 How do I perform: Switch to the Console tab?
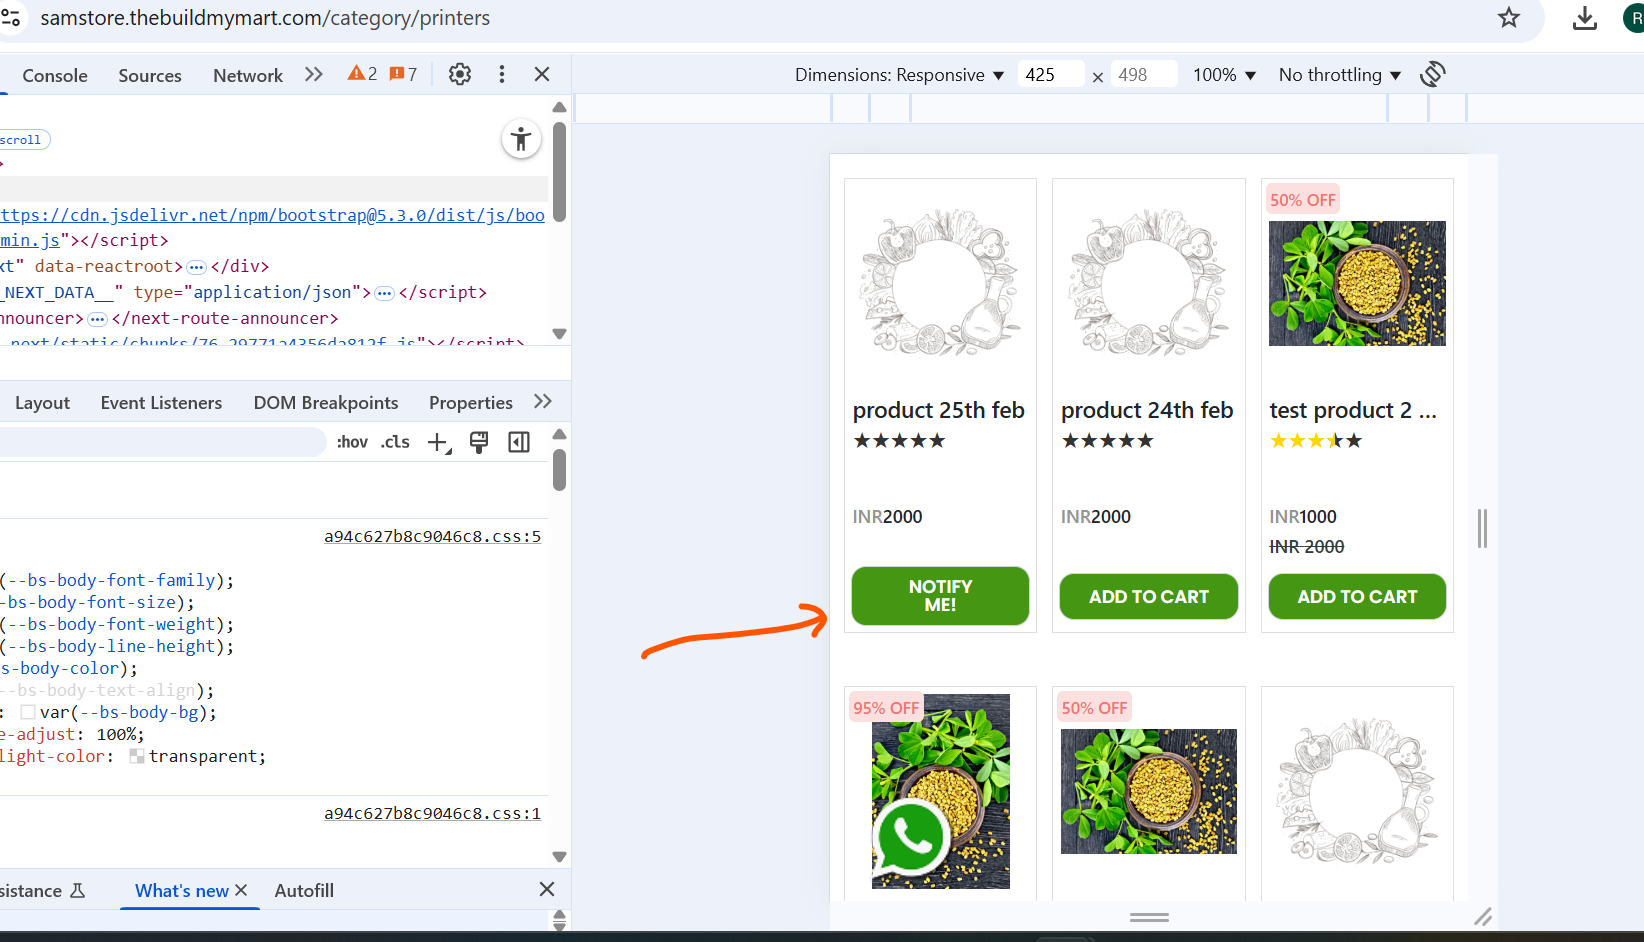55,75
